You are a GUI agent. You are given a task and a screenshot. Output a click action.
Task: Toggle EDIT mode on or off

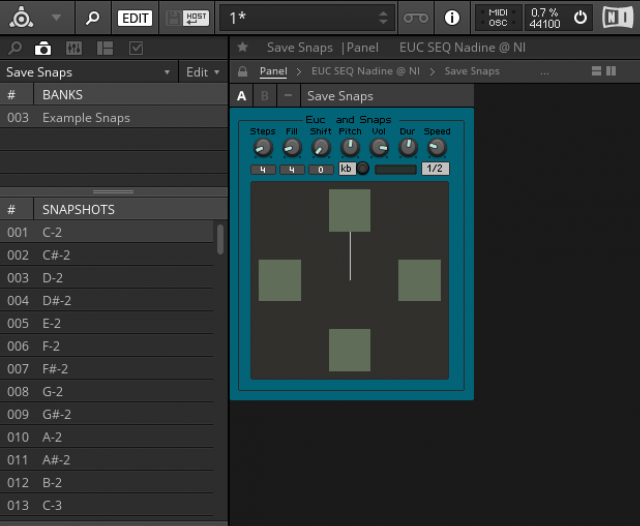tap(134, 18)
